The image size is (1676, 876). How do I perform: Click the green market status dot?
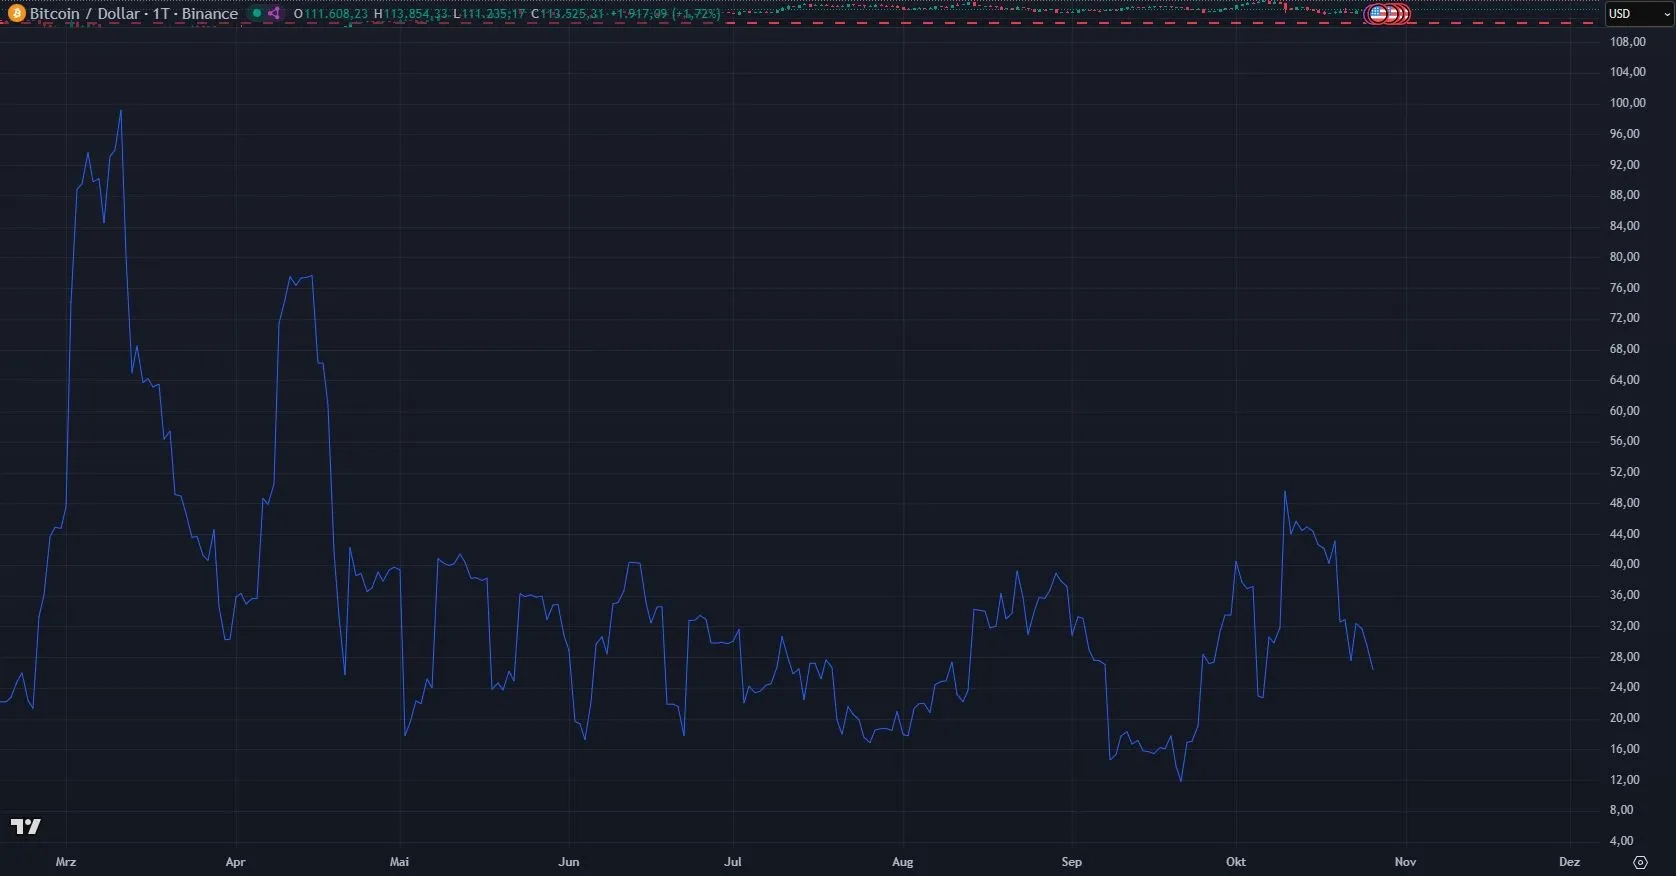tap(257, 14)
